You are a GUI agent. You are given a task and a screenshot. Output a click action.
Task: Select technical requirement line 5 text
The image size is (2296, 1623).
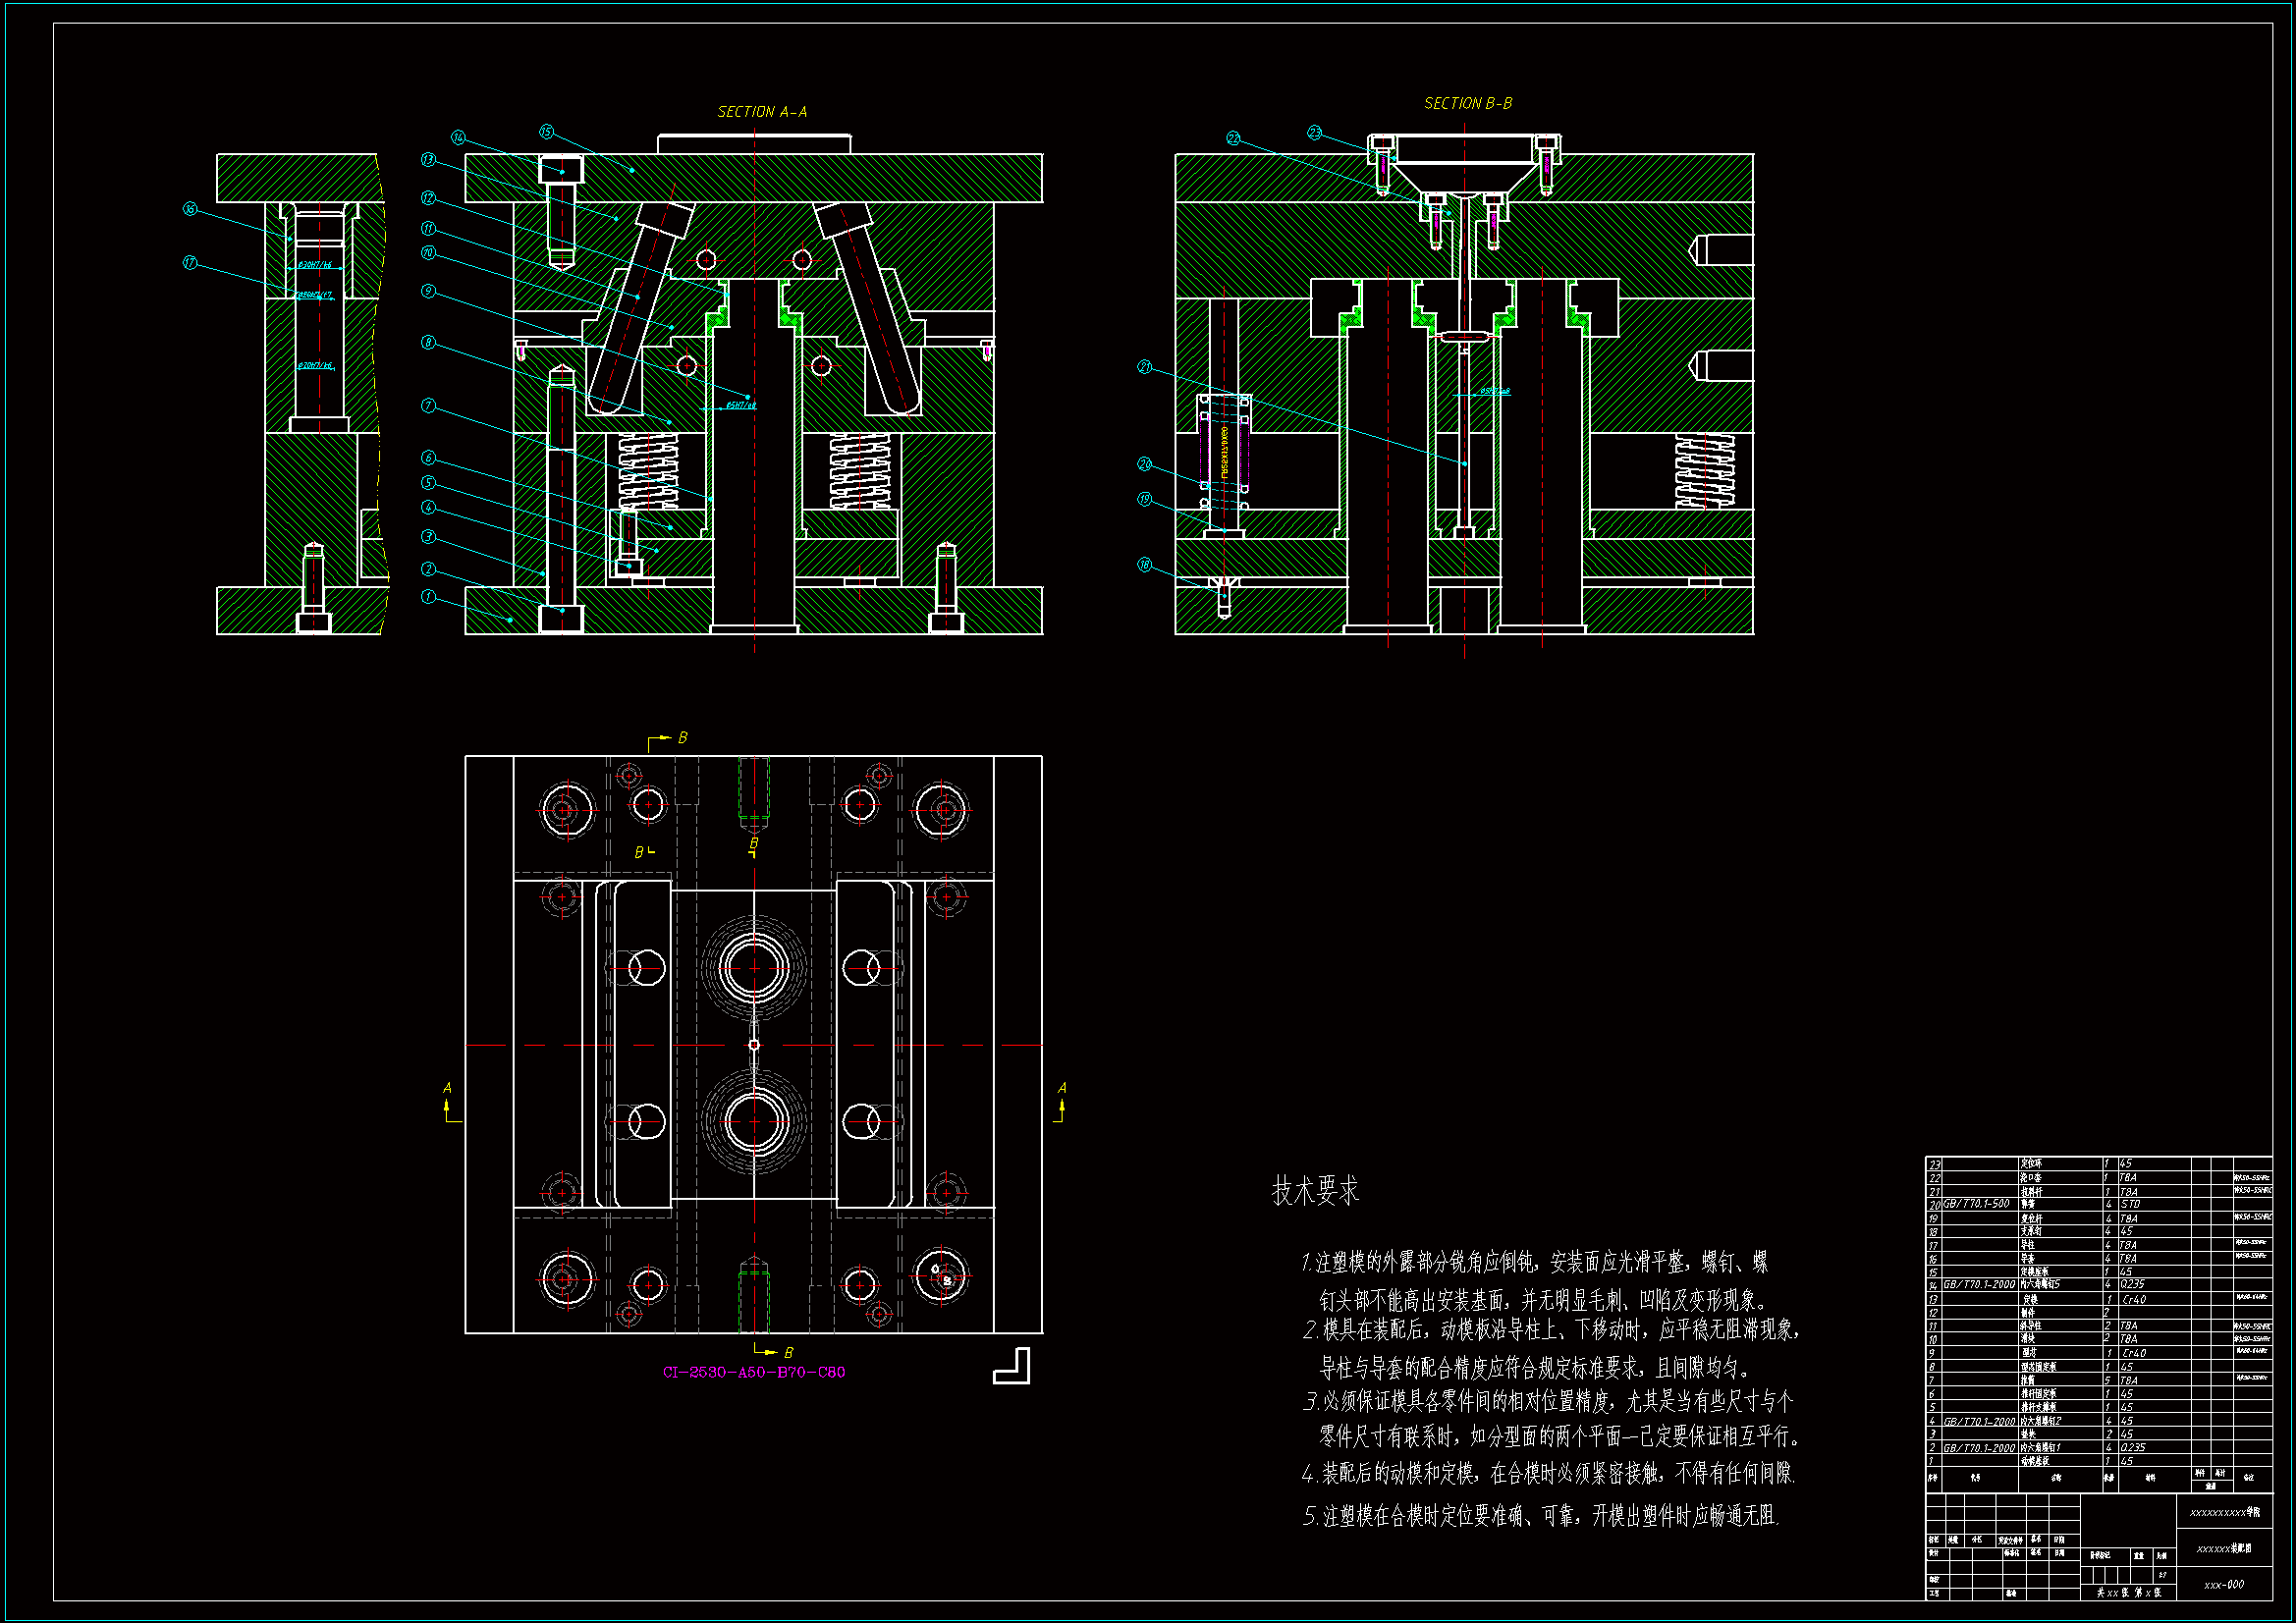pyautogui.click(x=1540, y=1516)
